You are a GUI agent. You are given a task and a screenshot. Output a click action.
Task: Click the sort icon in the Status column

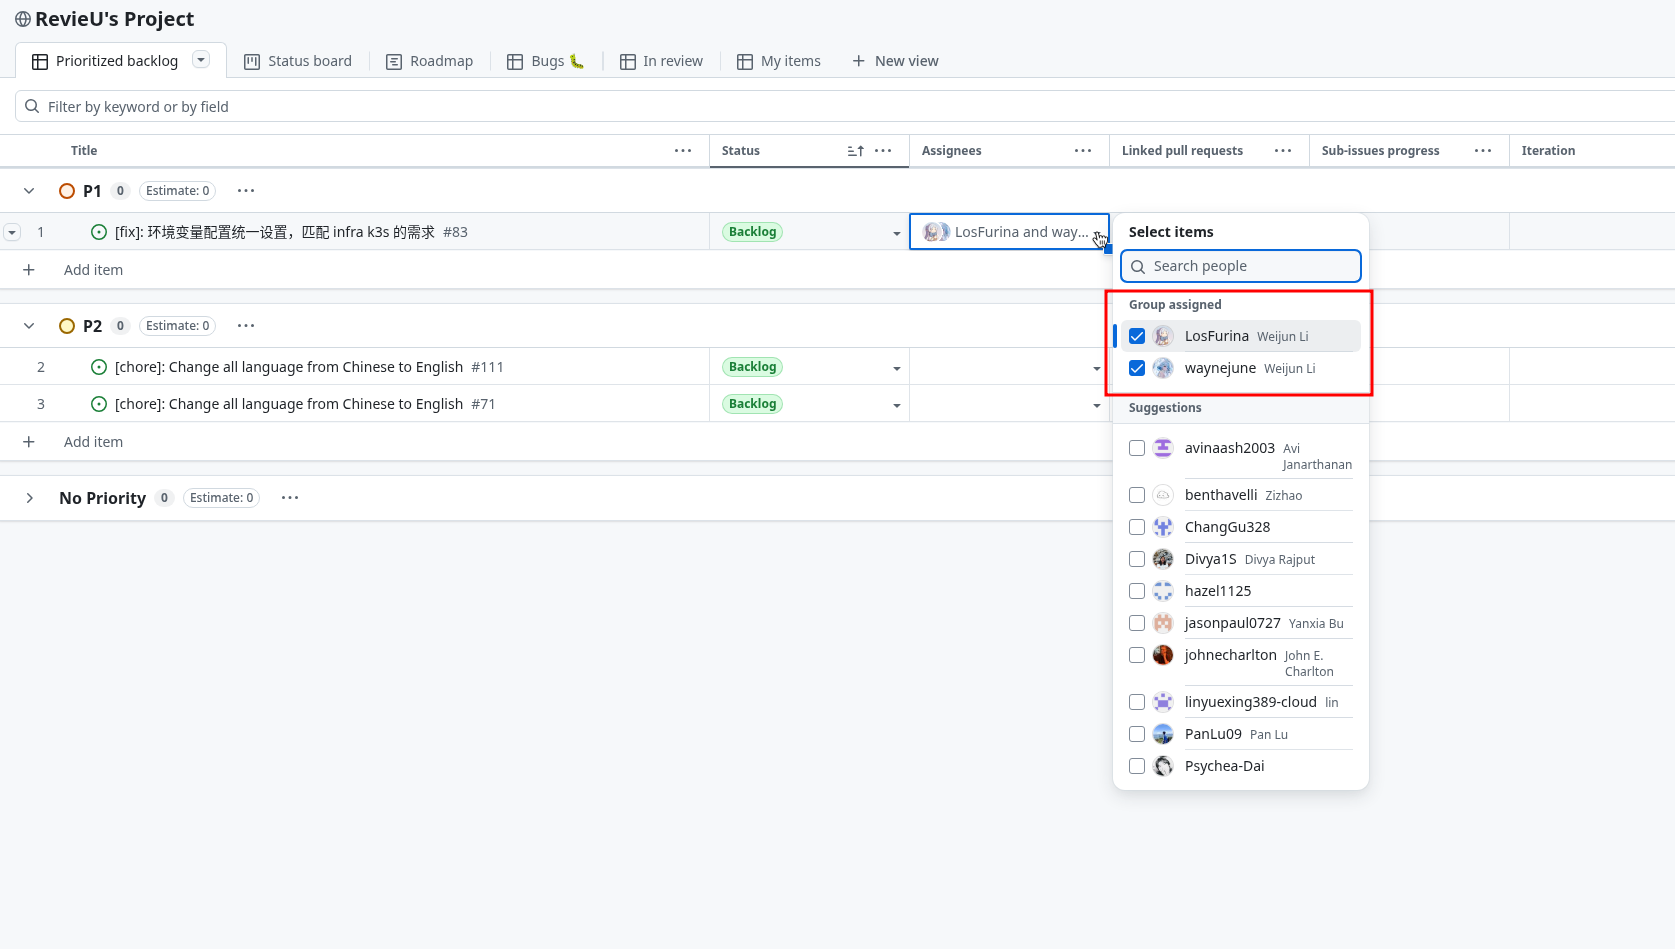click(854, 150)
